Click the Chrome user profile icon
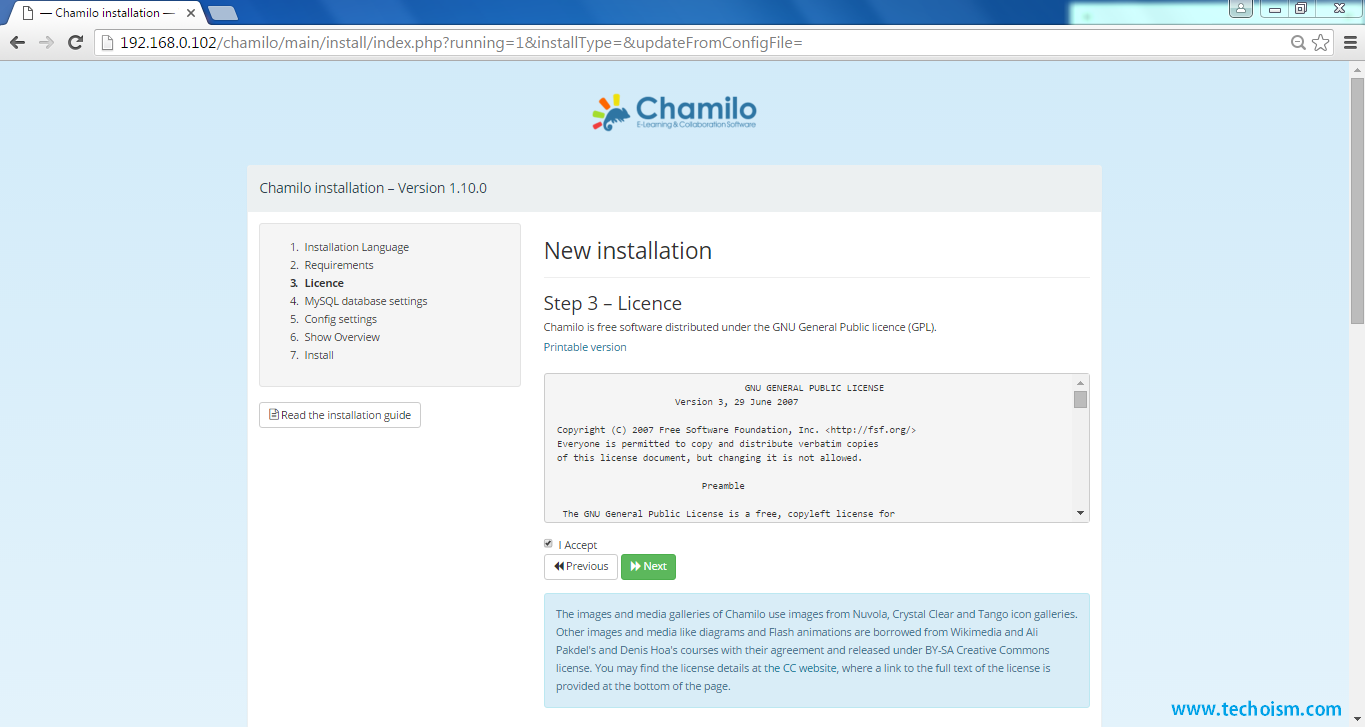The height and width of the screenshot is (727, 1365). [x=1240, y=8]
